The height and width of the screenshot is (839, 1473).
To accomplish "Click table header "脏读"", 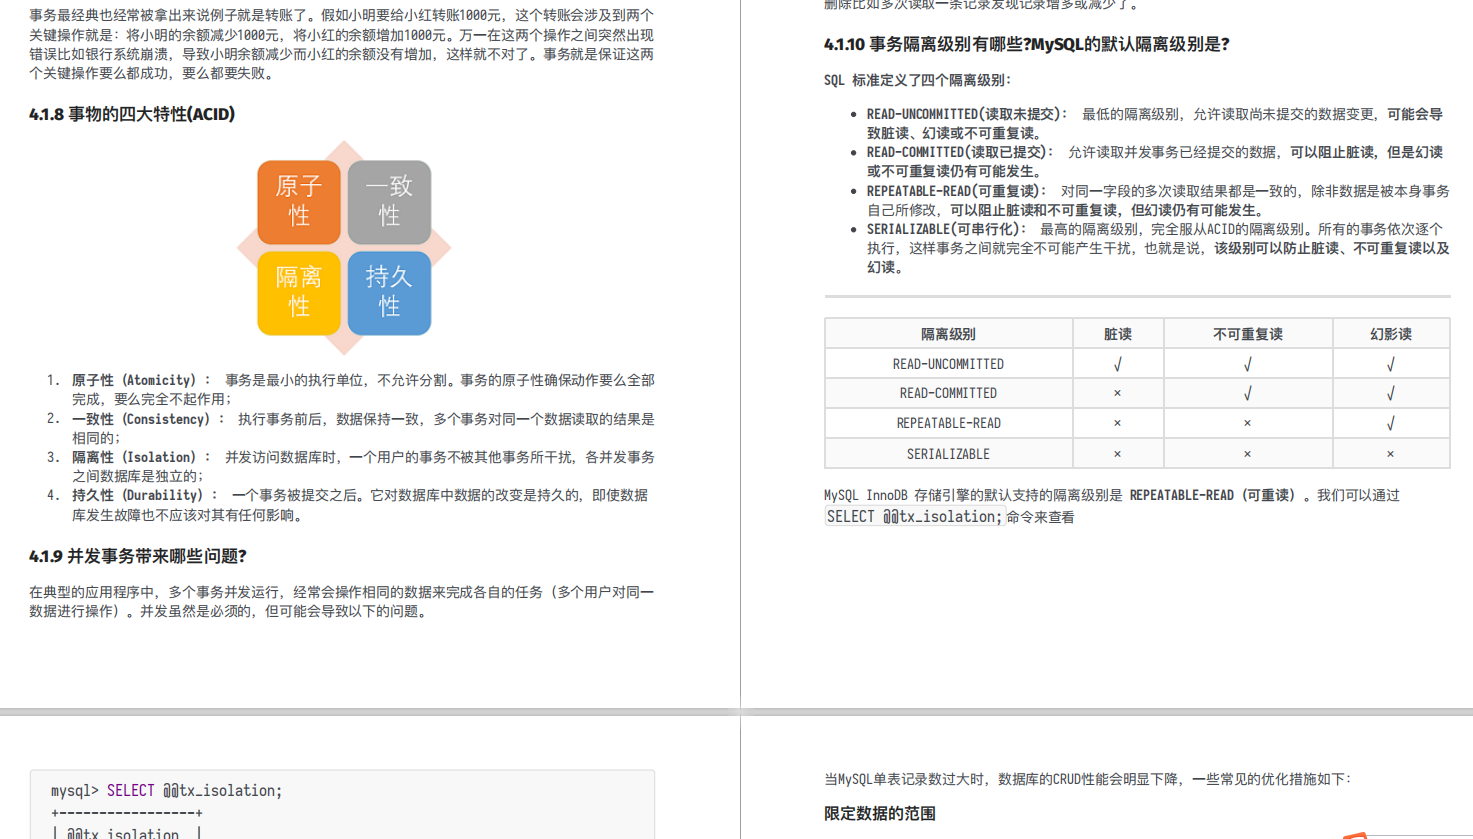I will pyautogui.click(x=1118, y=334).
